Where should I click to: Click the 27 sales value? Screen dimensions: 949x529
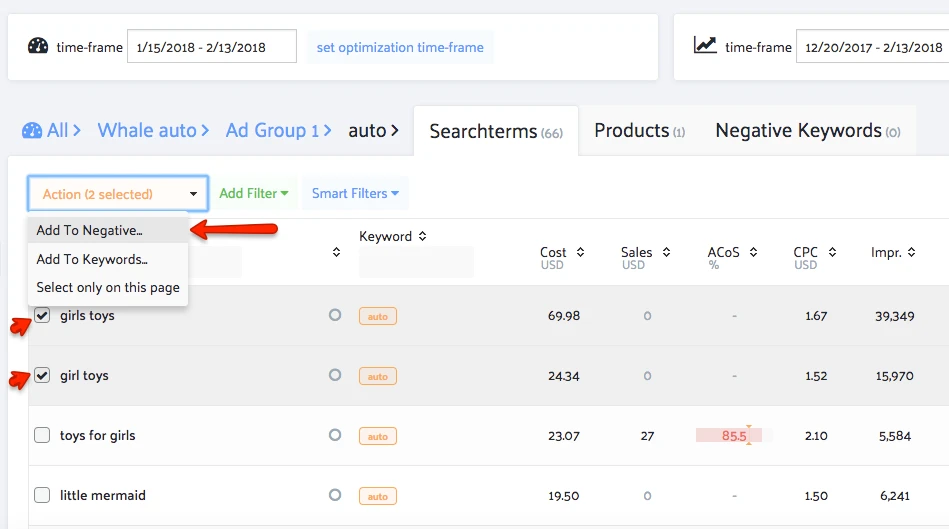tap(648, 436)
